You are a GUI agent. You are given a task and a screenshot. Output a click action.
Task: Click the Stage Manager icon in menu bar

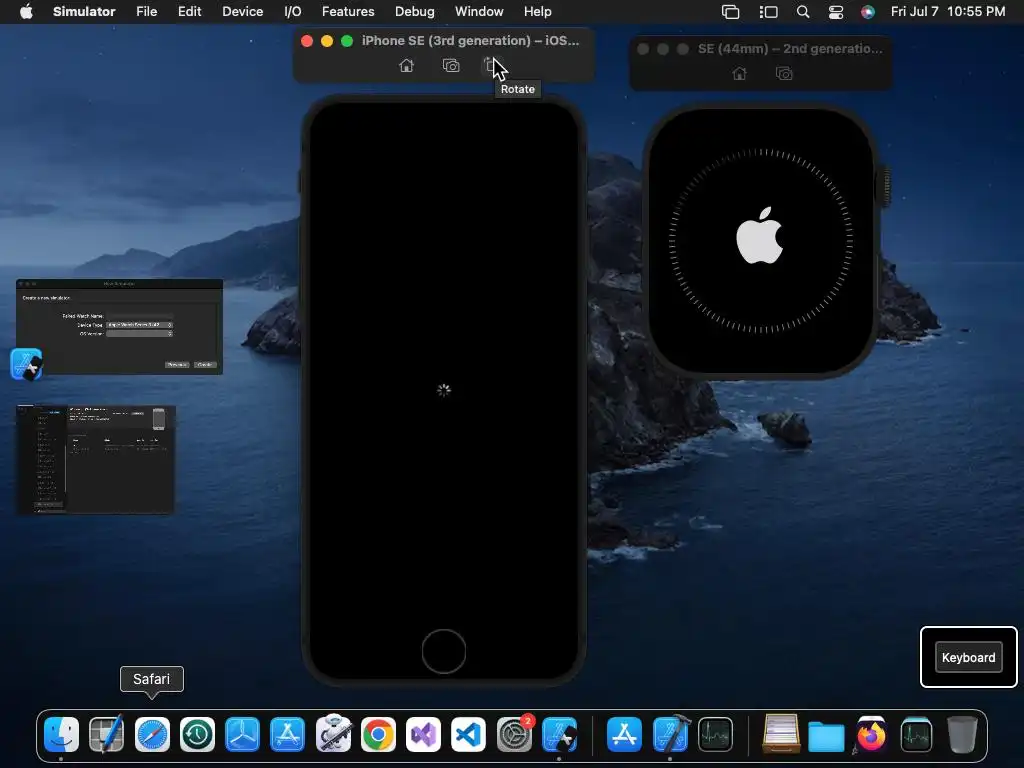tap(769, 12)
